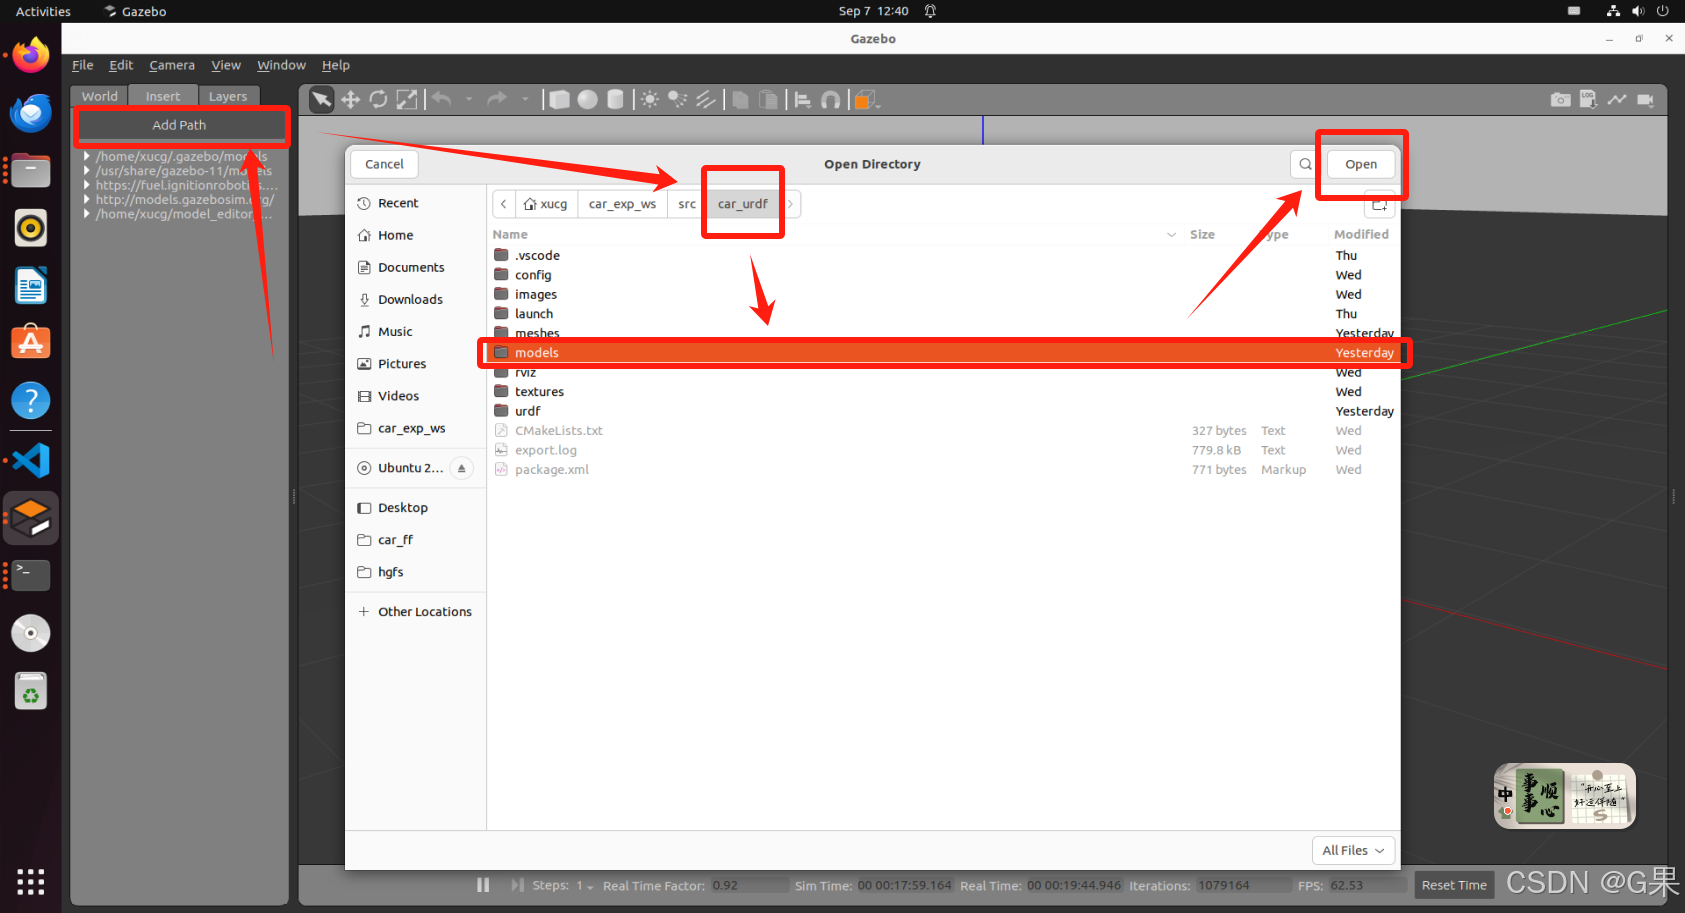1685x913 pixels.
Task: Select the models folder row
Action: click(x=944, y=353)
